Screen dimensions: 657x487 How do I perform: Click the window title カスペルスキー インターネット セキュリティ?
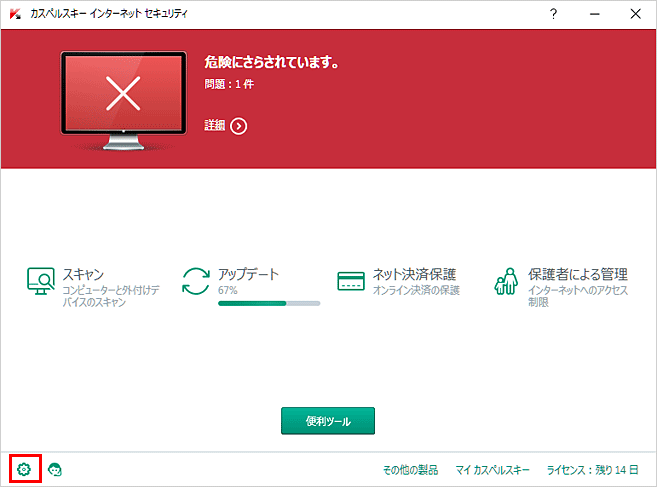point(109,14)
